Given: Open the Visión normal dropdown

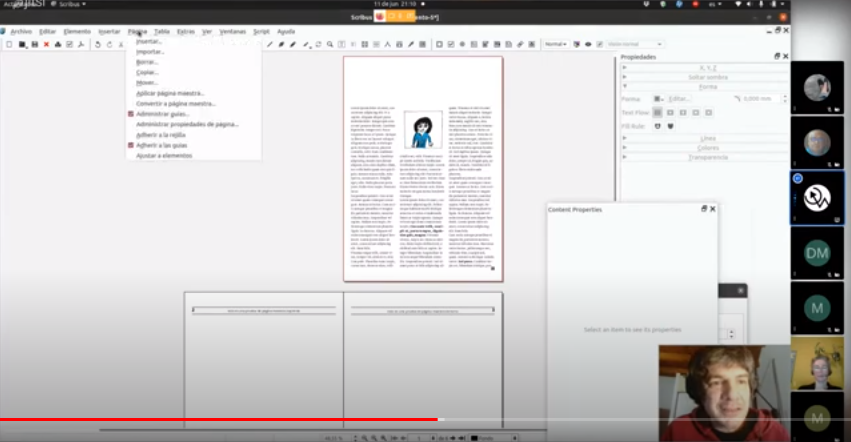Looking at the screenshot, I should click(x=634, y=45).
